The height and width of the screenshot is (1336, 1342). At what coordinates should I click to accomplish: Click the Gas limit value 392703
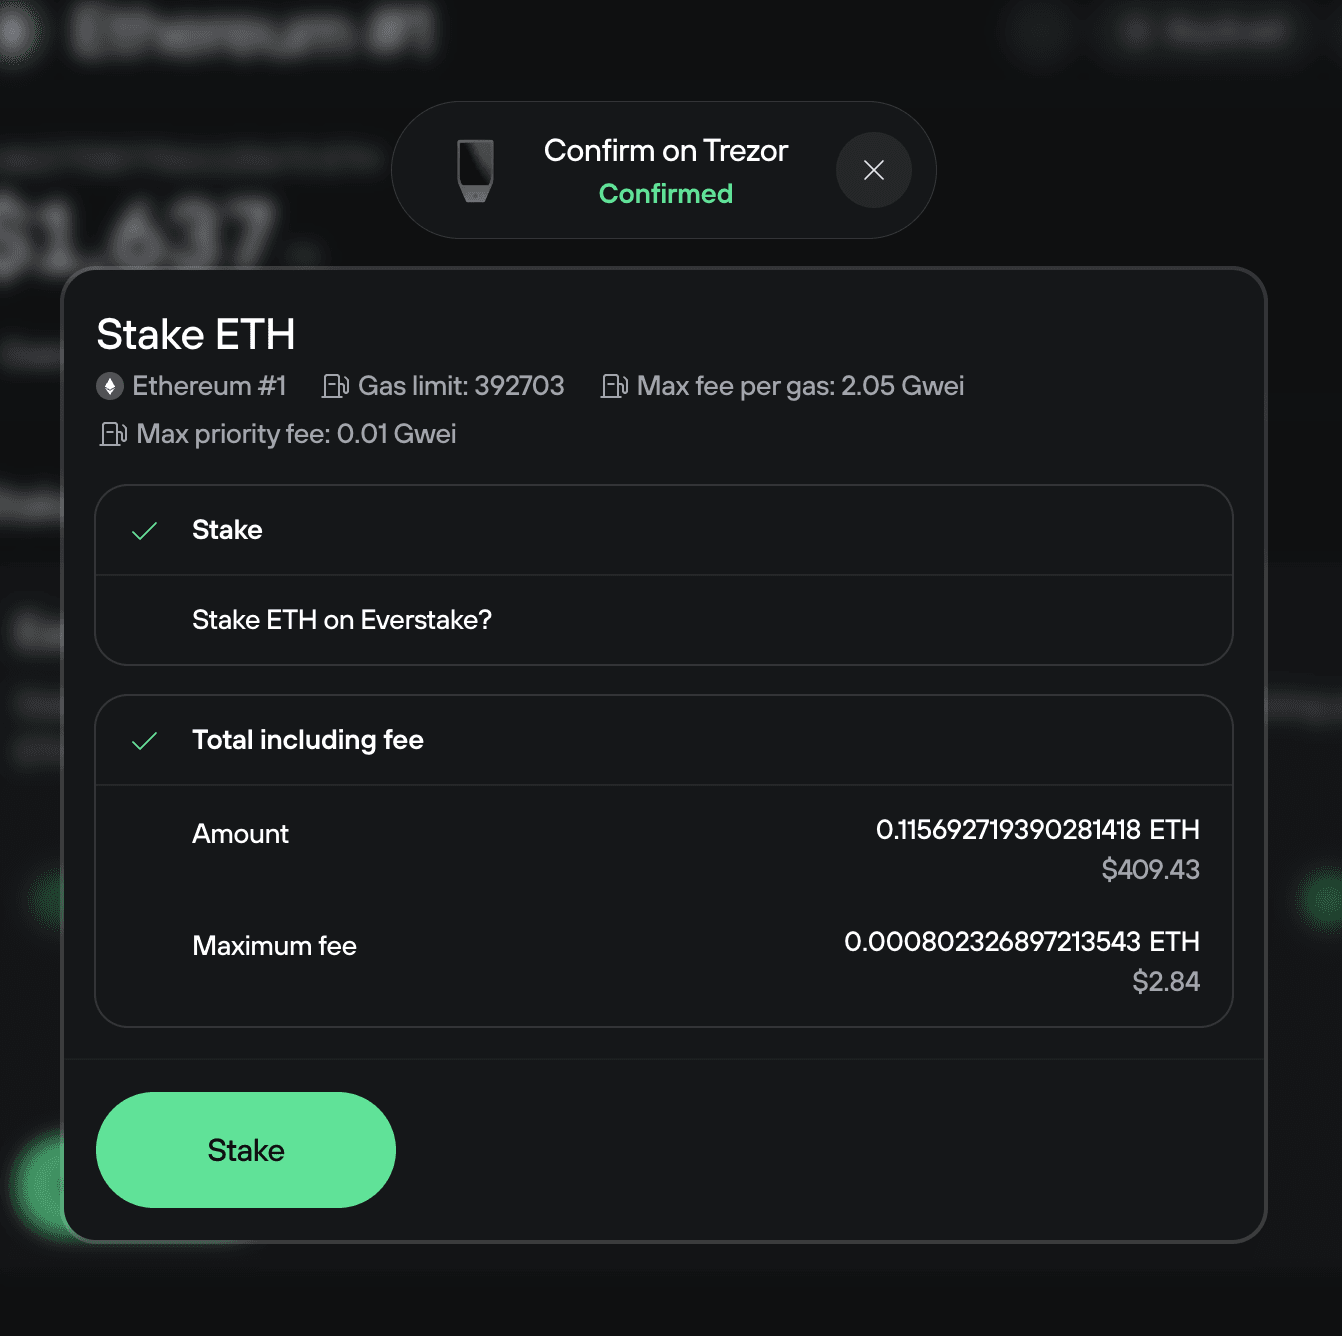518,385
